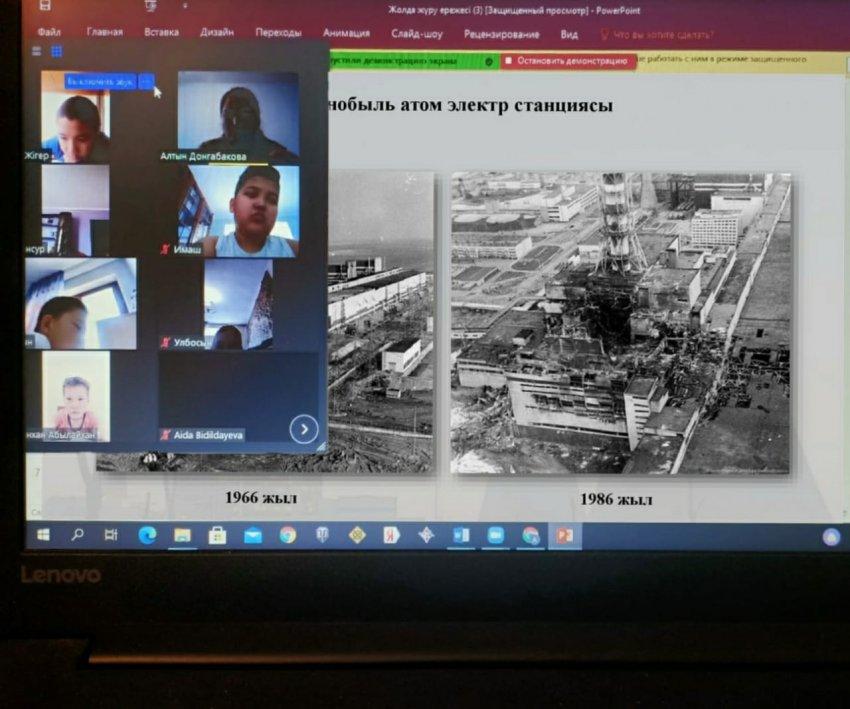This screenshot has width=850, height=709.
Task: Switch to PowerPoint icon in taskbar
Action: pos(565,535)
